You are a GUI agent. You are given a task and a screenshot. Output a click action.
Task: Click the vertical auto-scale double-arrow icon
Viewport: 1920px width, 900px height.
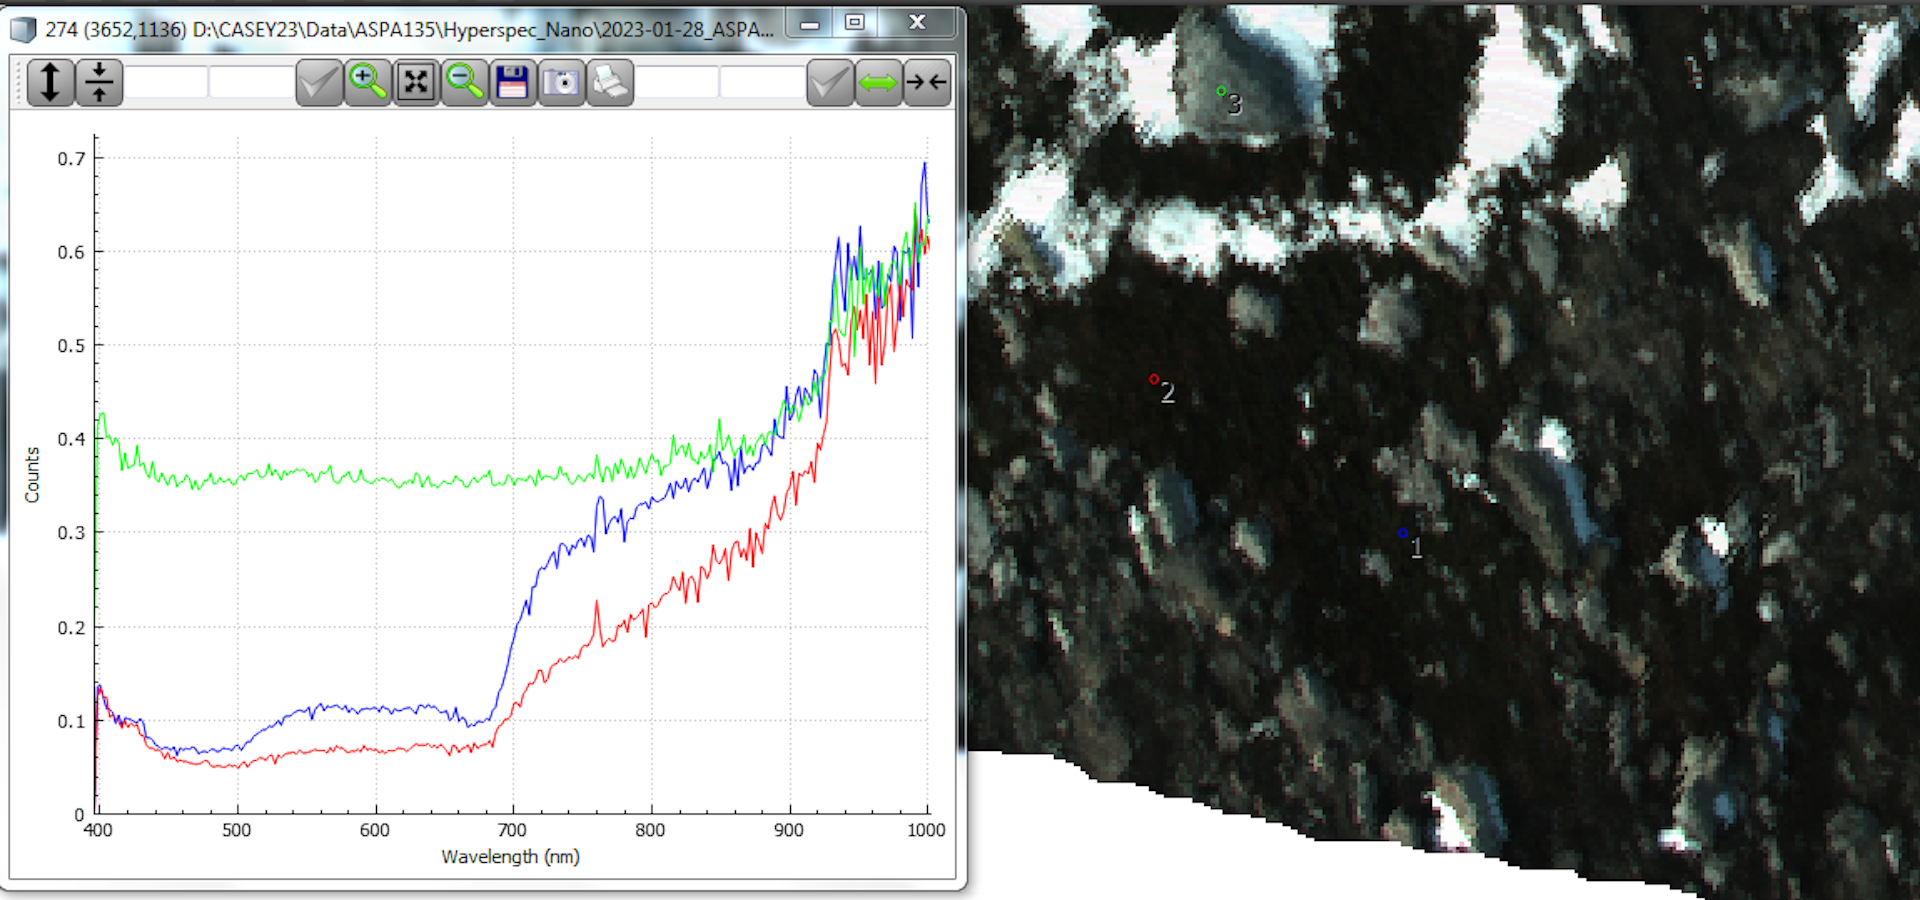50,82
